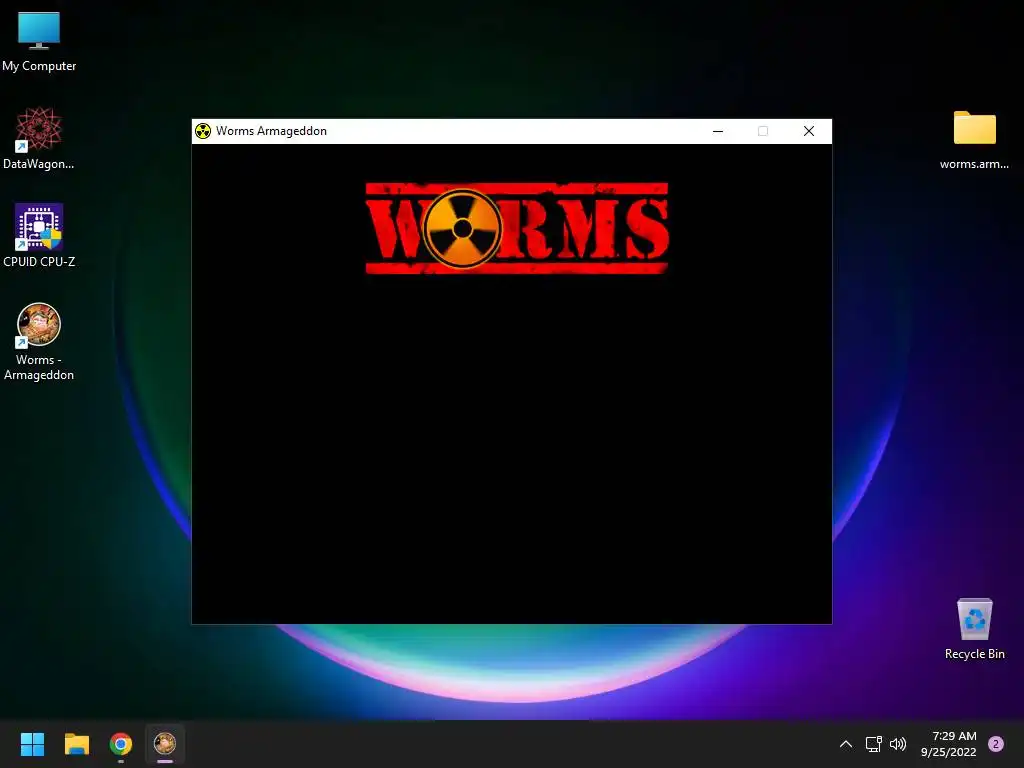The height and width of the screenshot is (768, 1024).
Task: Open File Explorer from the taskbar
Action: 76,744
